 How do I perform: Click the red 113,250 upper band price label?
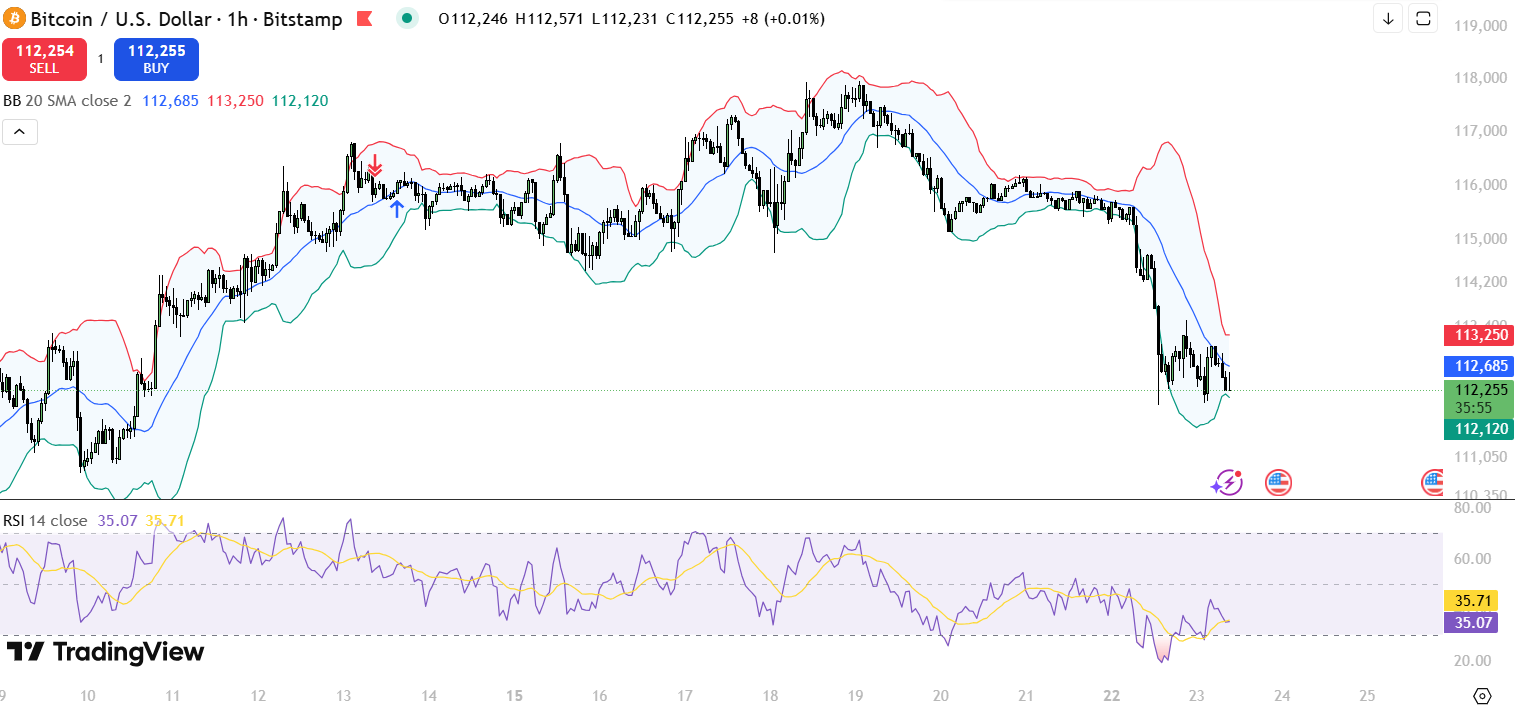coord(1478,335)
